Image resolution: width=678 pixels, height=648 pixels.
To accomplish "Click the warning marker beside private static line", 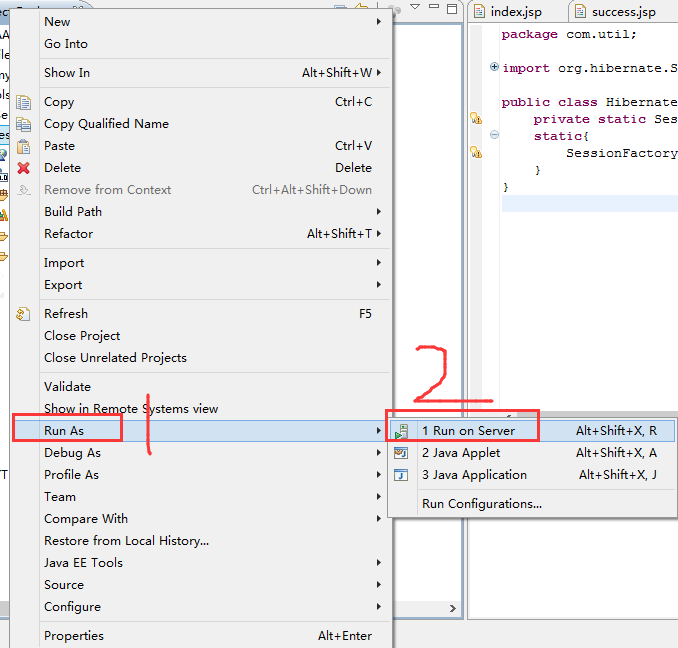I will pos(476,118).
